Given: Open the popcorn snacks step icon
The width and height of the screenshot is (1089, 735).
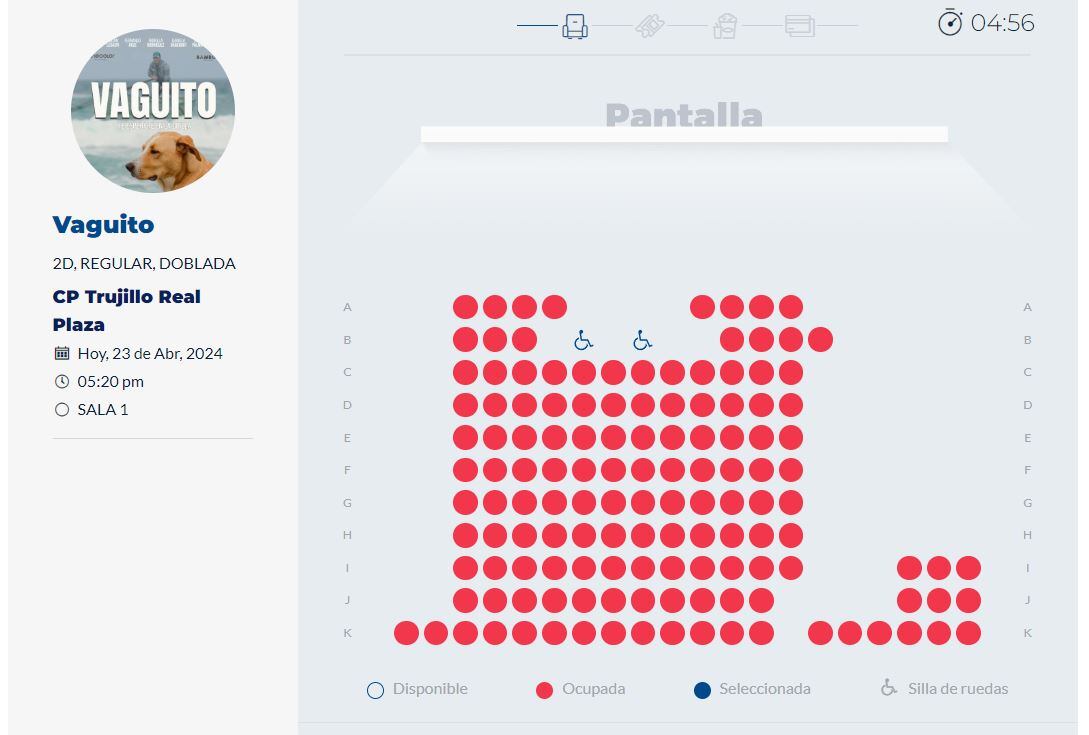Looking at the screenshot, I should [725, 25].
